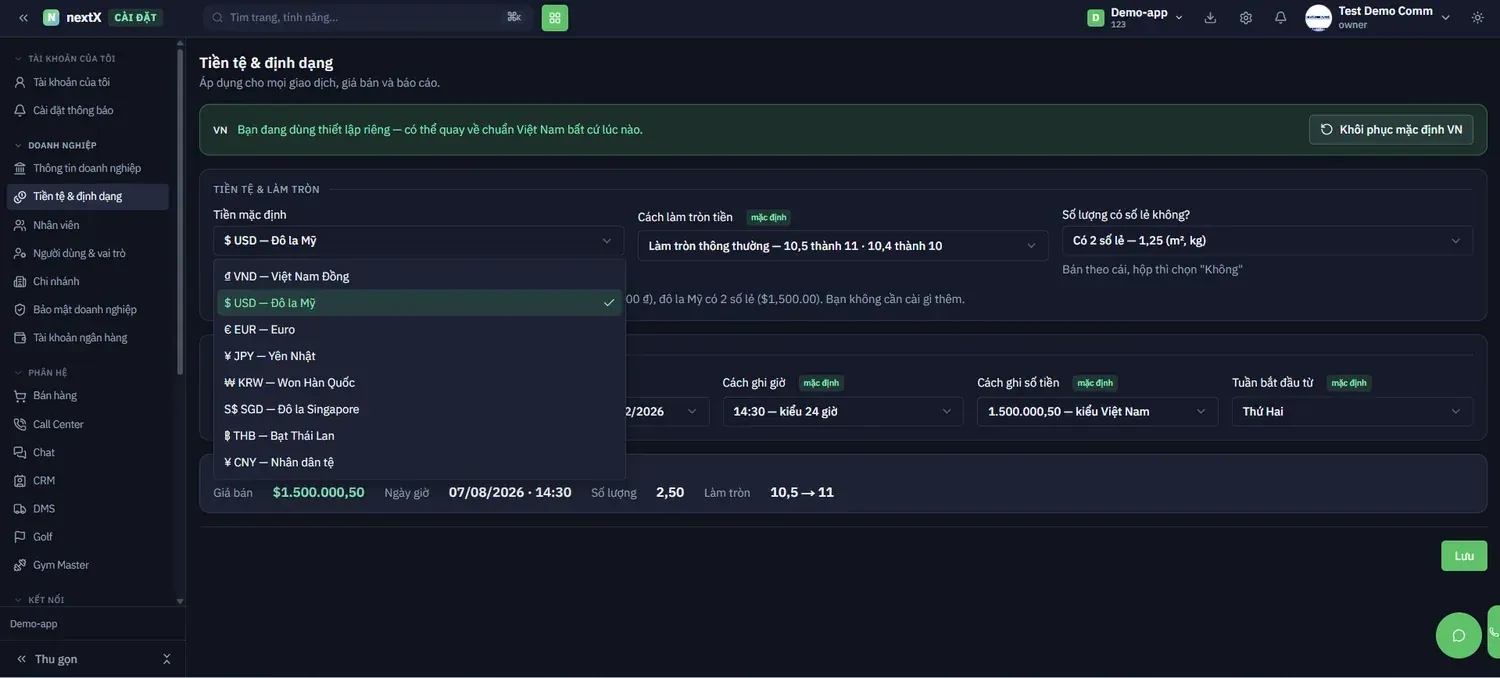Open the green chat bubble button
Viewport: 1500px width, 678px height.
coord(1458,635)
